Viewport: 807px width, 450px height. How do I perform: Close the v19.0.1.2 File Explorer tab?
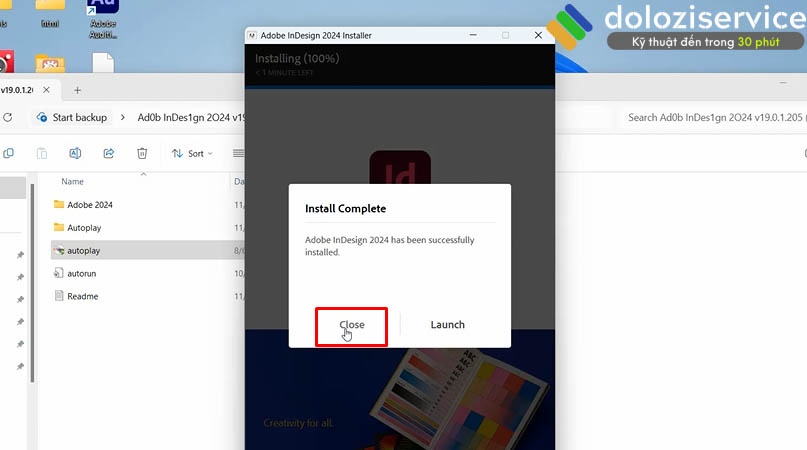tap(46, 90)
